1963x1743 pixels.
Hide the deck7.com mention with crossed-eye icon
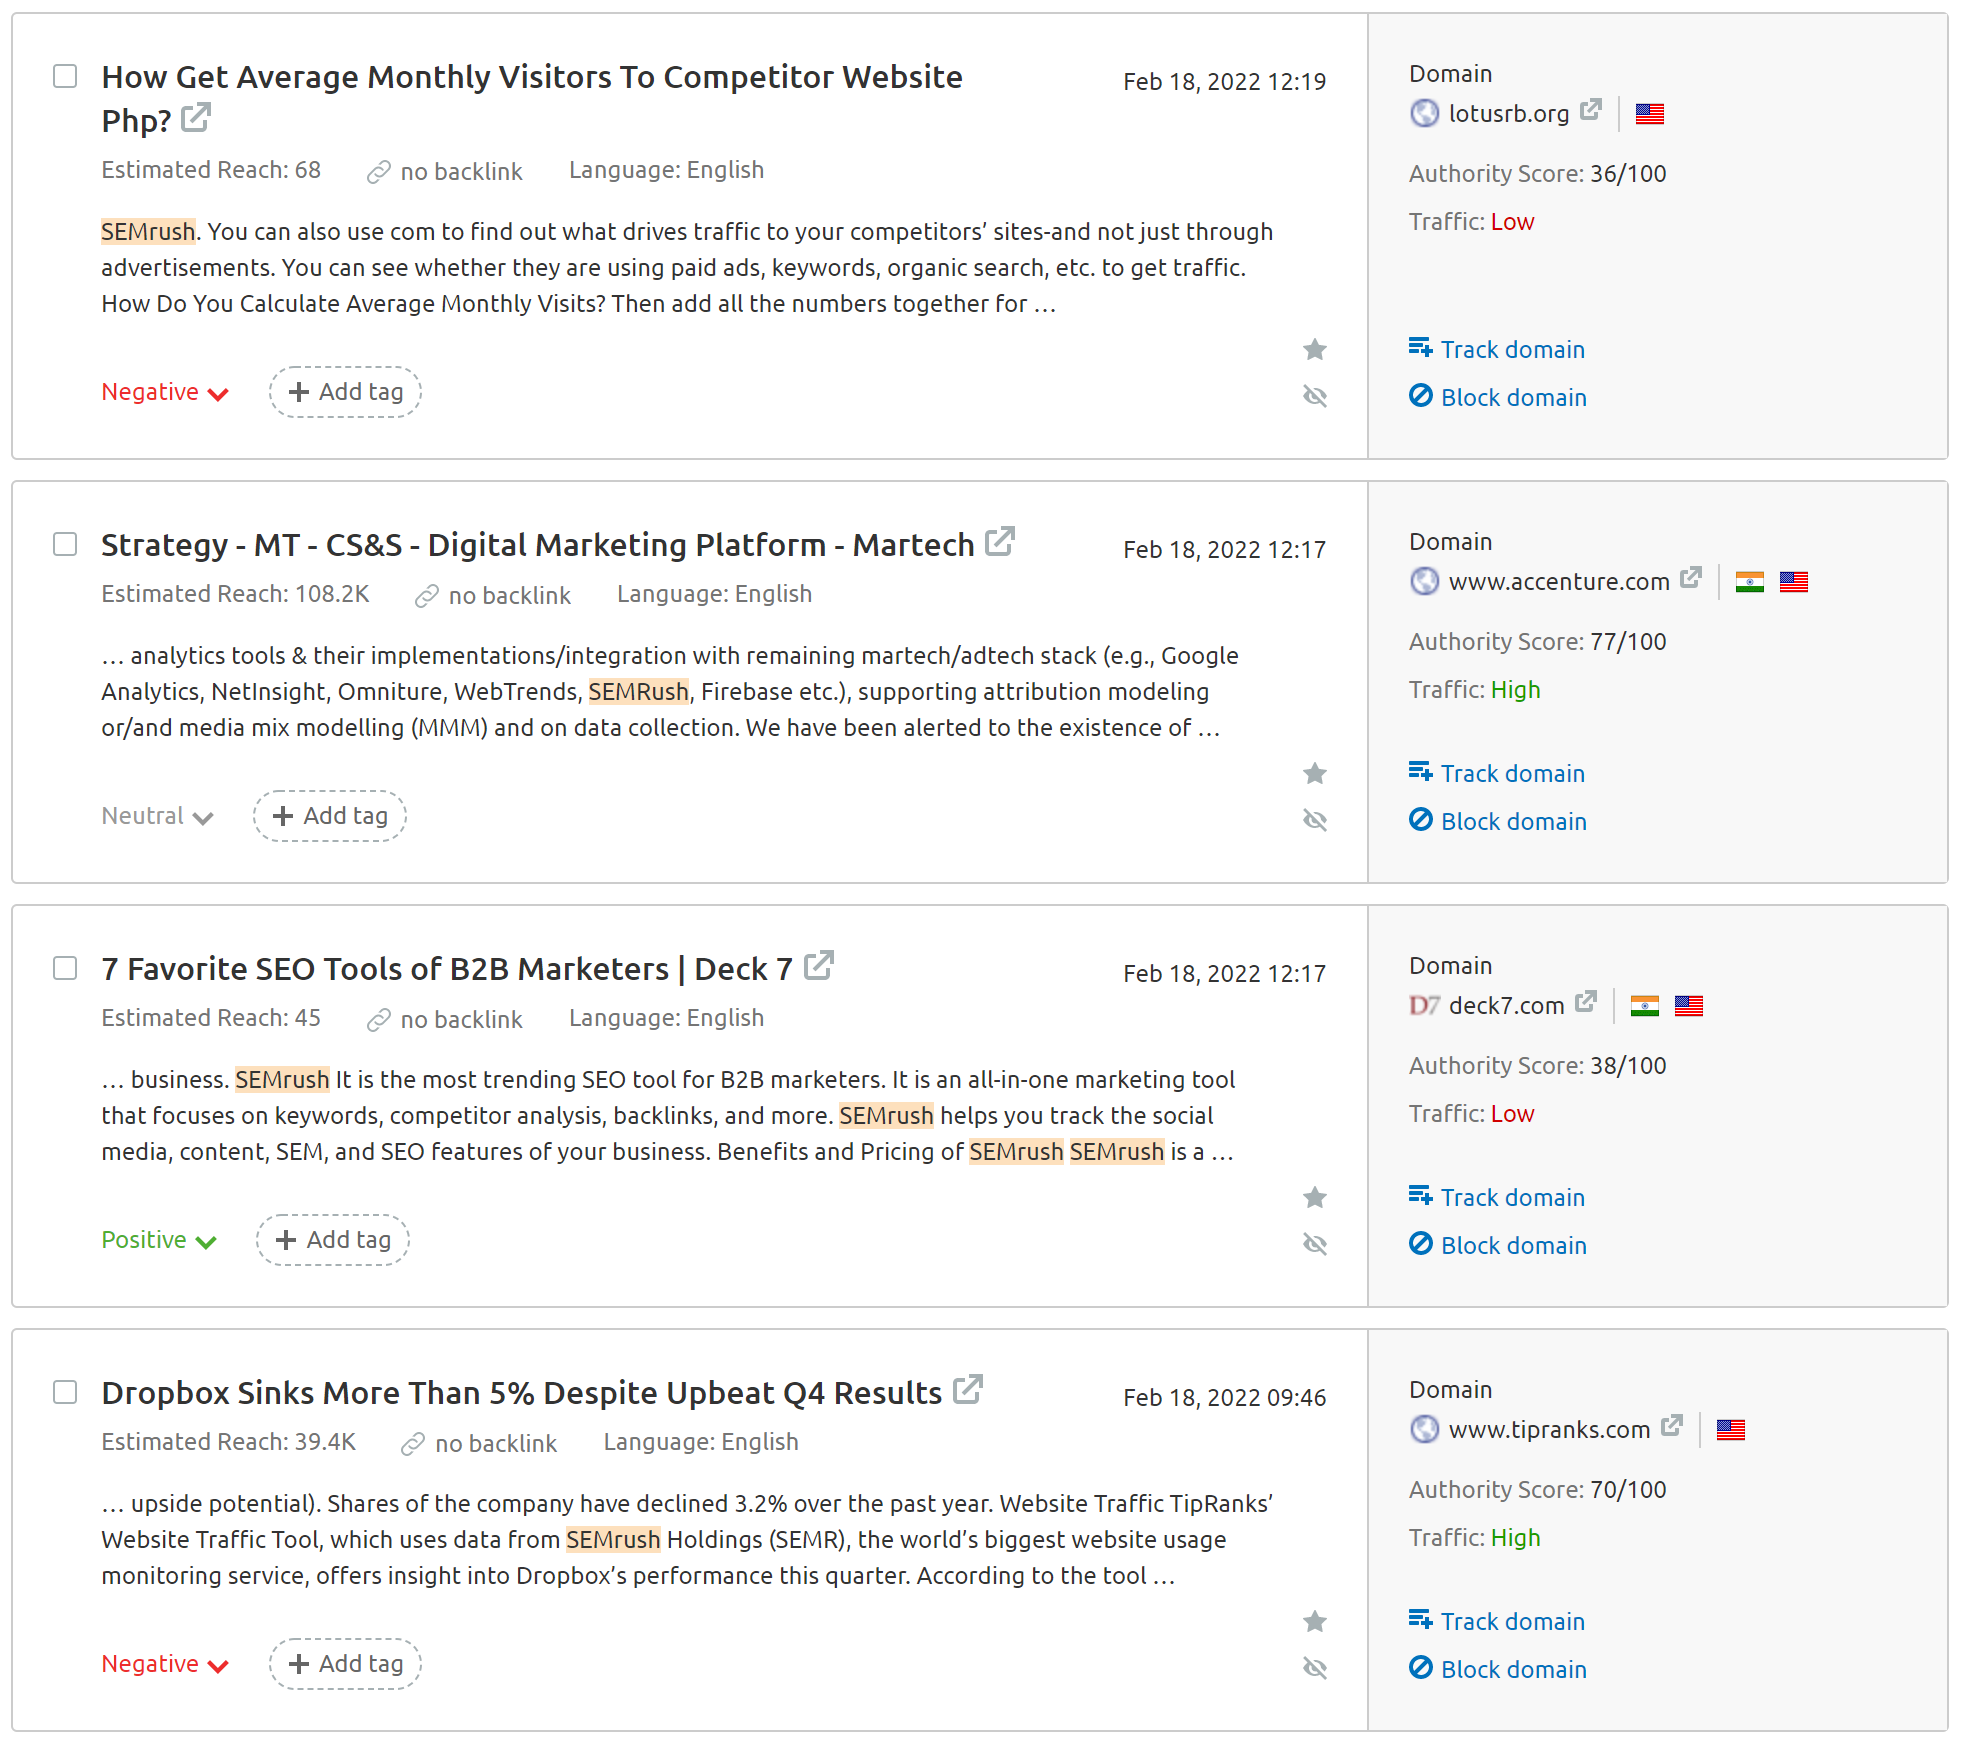point(1315,1244)
